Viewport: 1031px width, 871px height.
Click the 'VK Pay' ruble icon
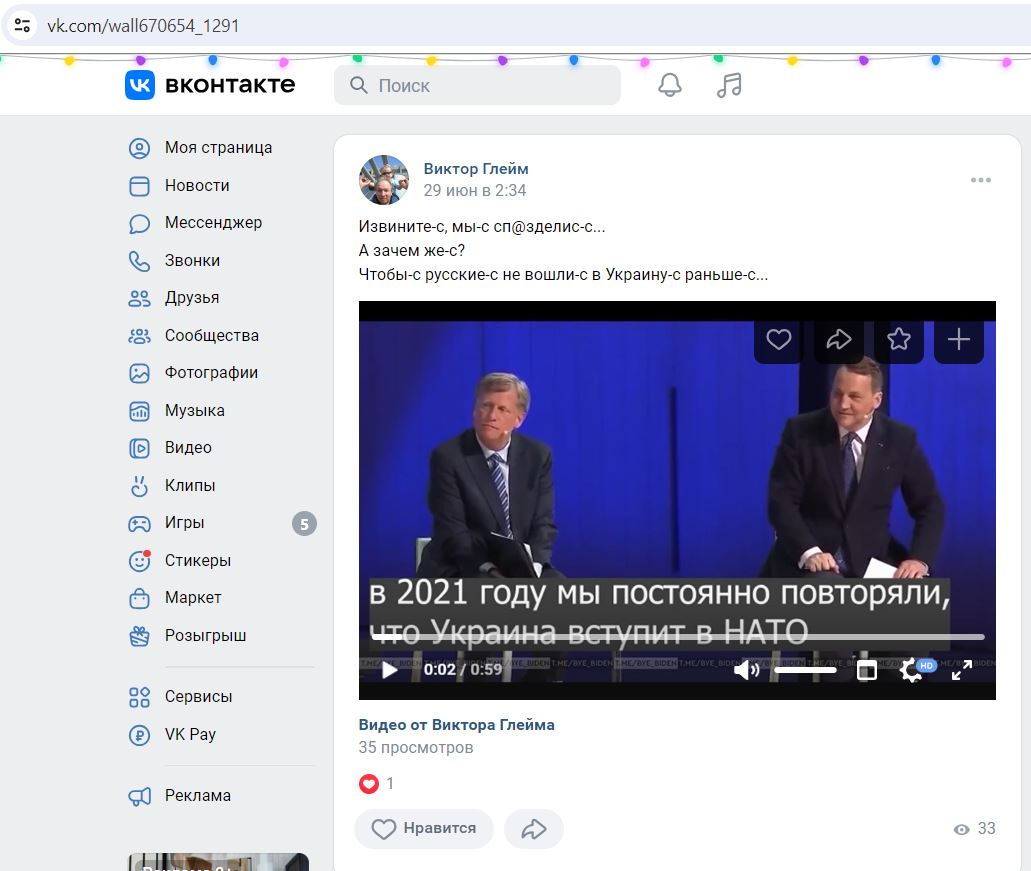[x=139, y=734]
